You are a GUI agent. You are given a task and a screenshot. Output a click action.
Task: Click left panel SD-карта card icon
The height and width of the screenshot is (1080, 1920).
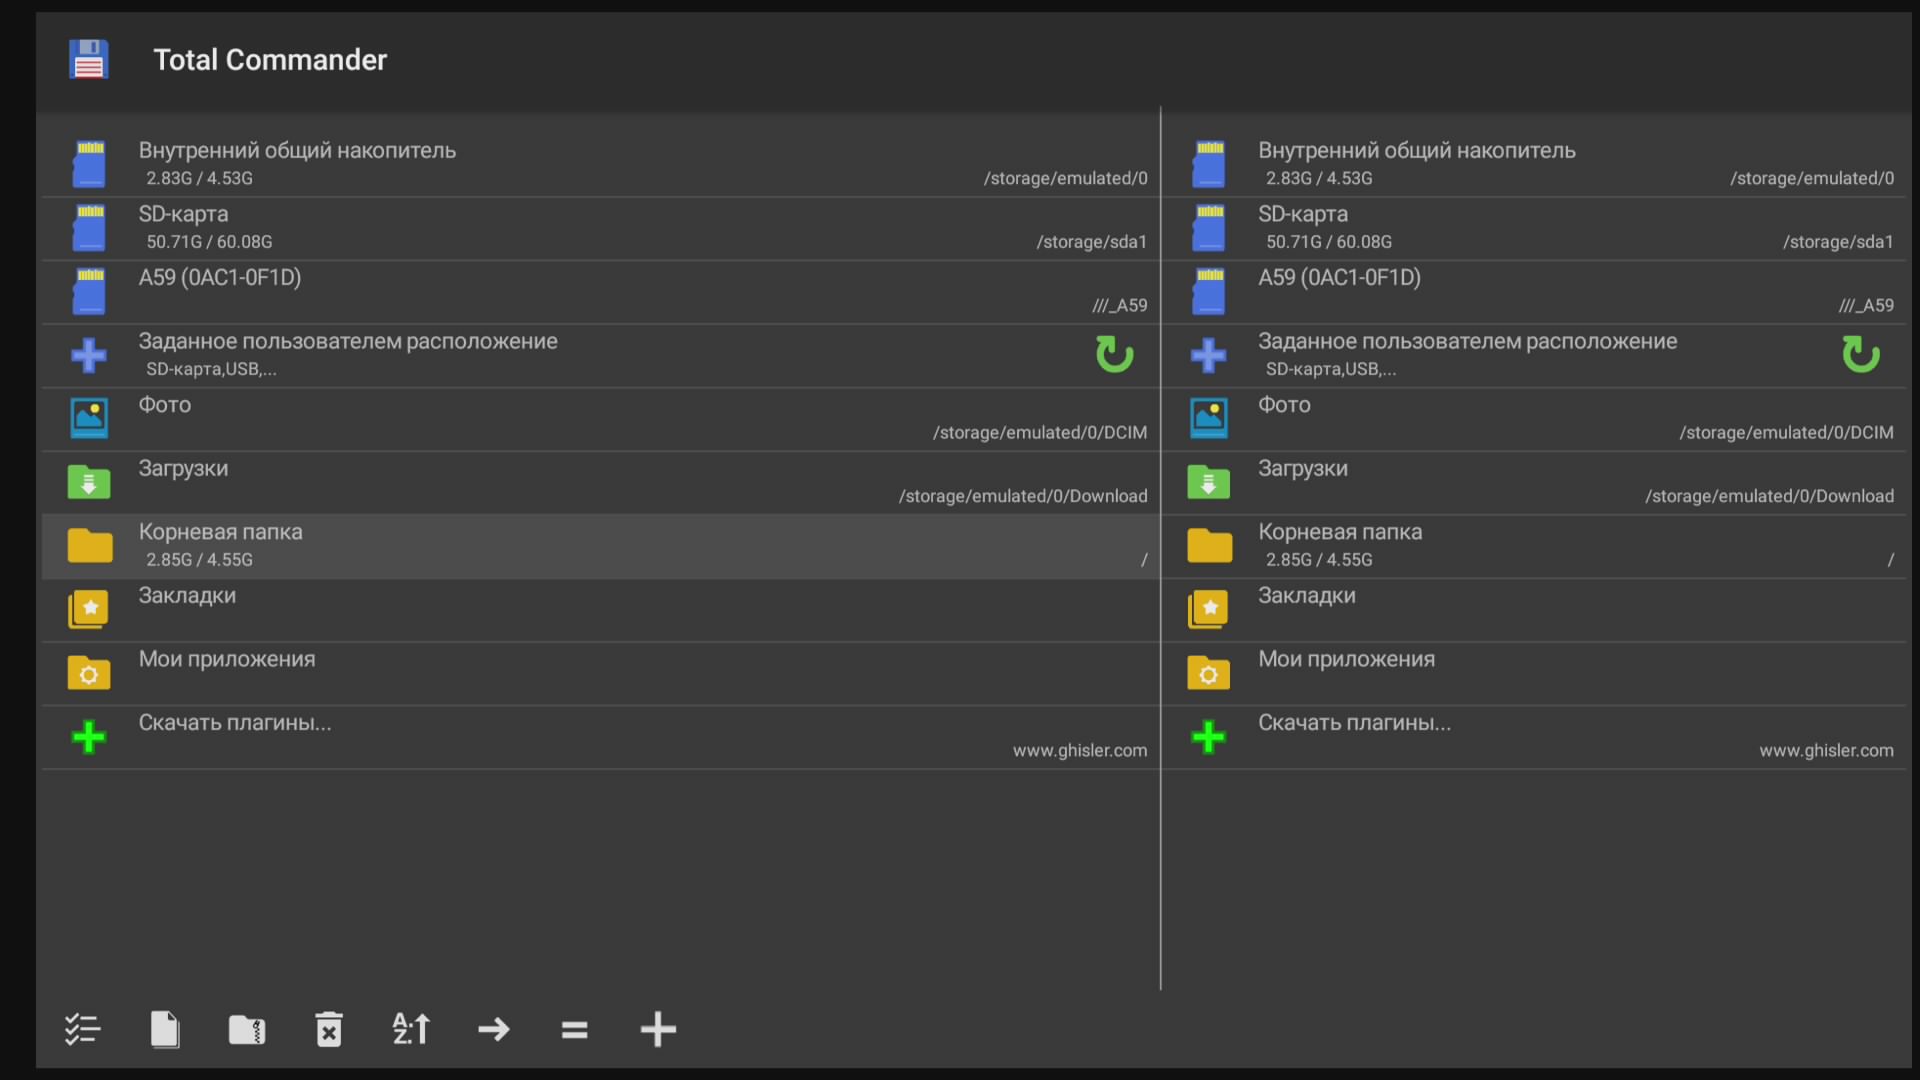[x=89, y=228]
